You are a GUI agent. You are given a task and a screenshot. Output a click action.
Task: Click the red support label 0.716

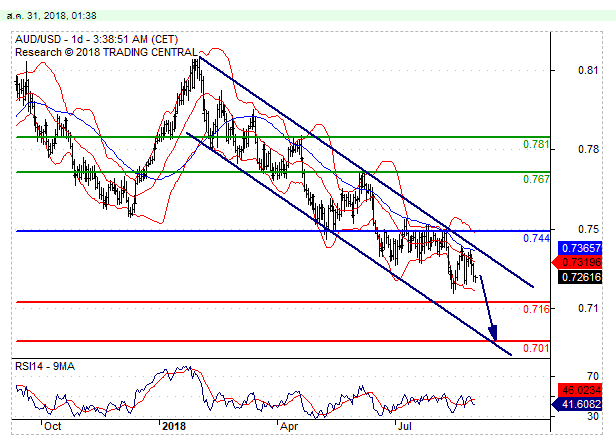pyautogui.click(x=536, y=309)
